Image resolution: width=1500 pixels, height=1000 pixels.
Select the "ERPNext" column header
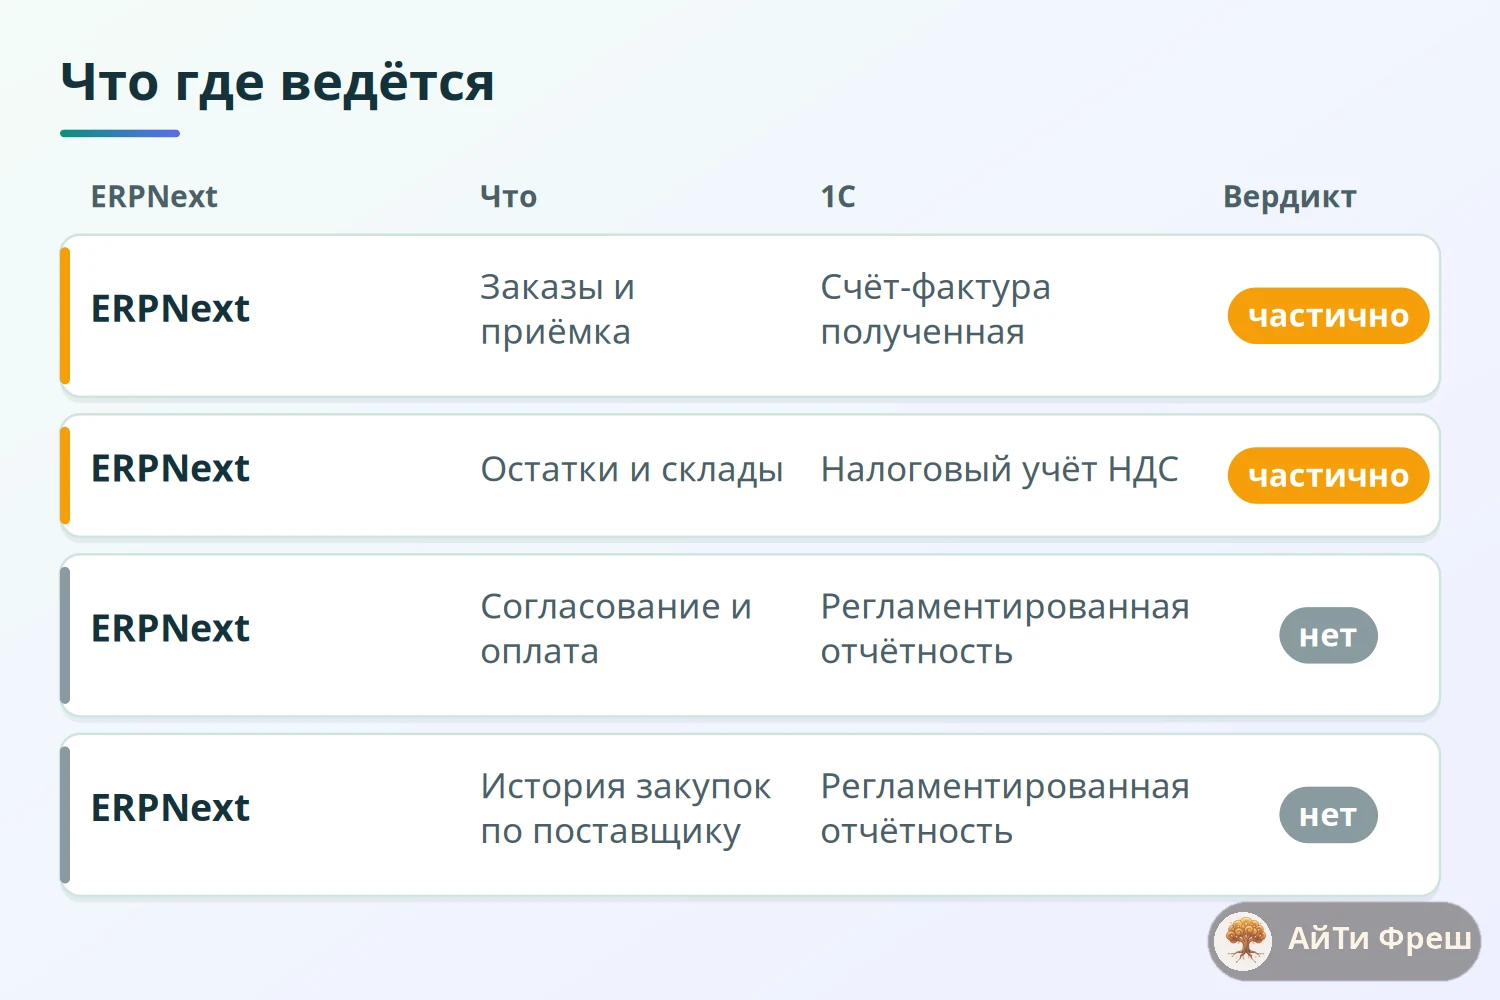[154, 197]
